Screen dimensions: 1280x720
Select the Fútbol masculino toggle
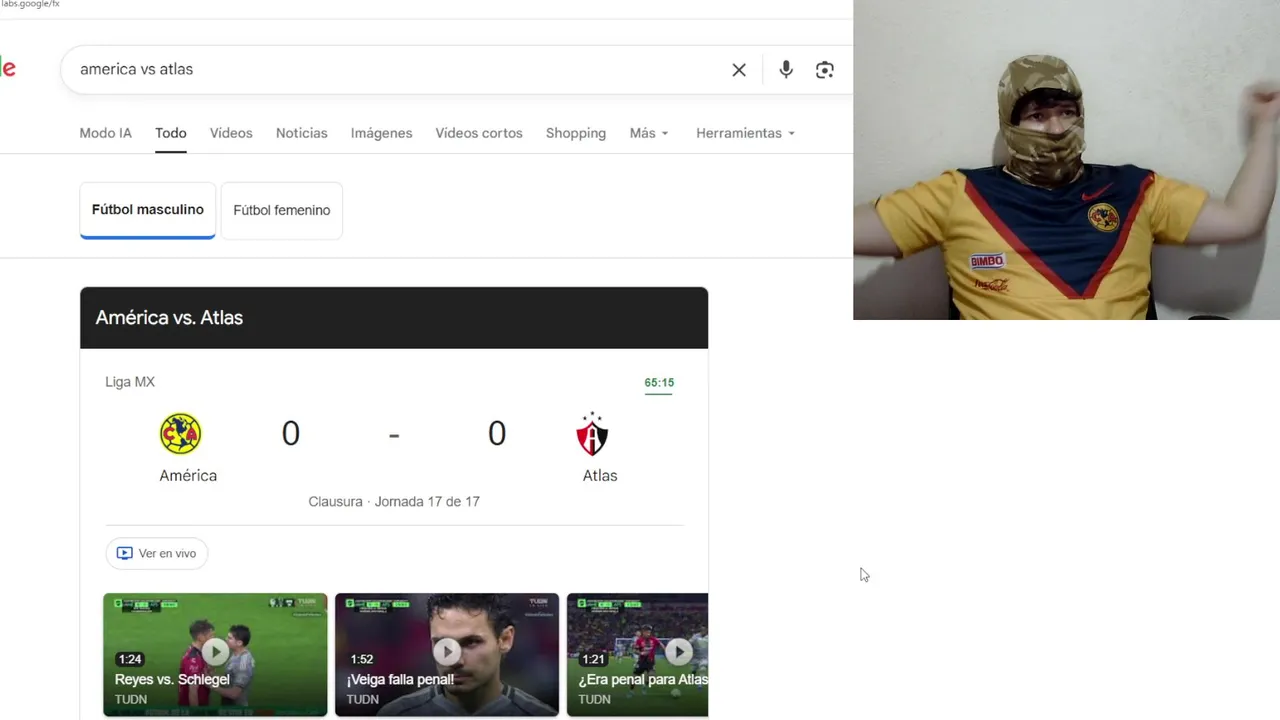[148, 210]
